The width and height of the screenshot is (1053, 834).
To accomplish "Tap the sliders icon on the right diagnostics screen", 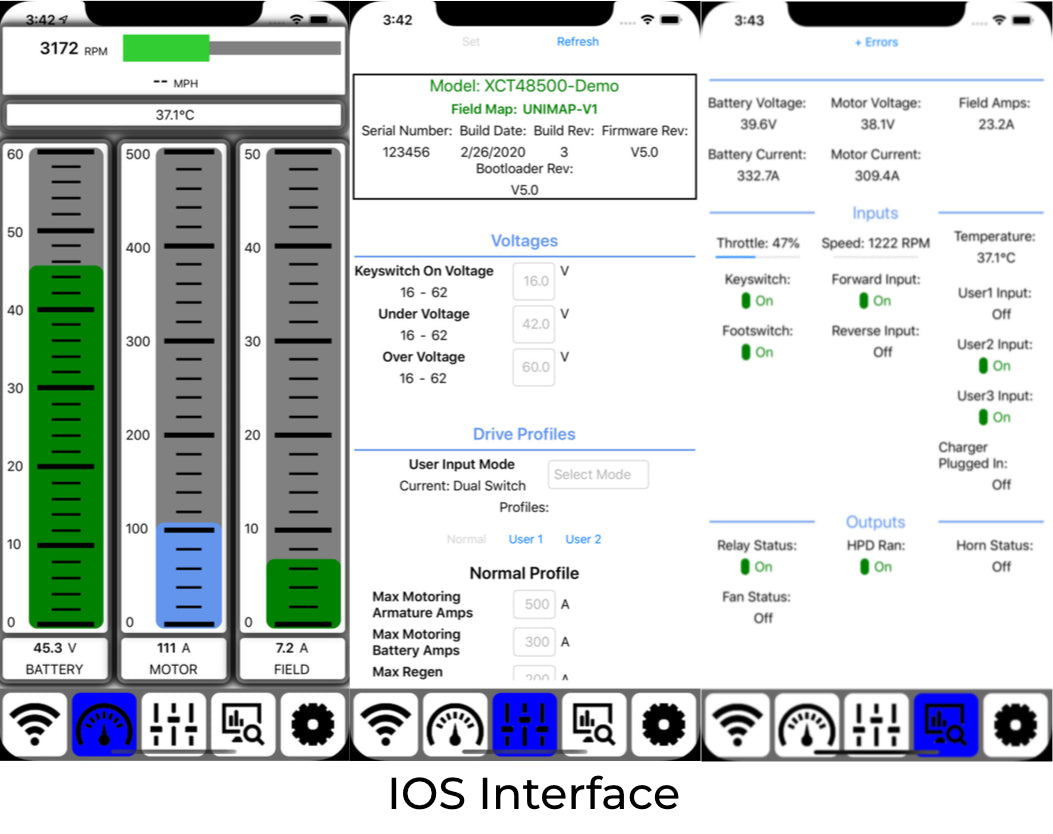I will tap(877, 724).
